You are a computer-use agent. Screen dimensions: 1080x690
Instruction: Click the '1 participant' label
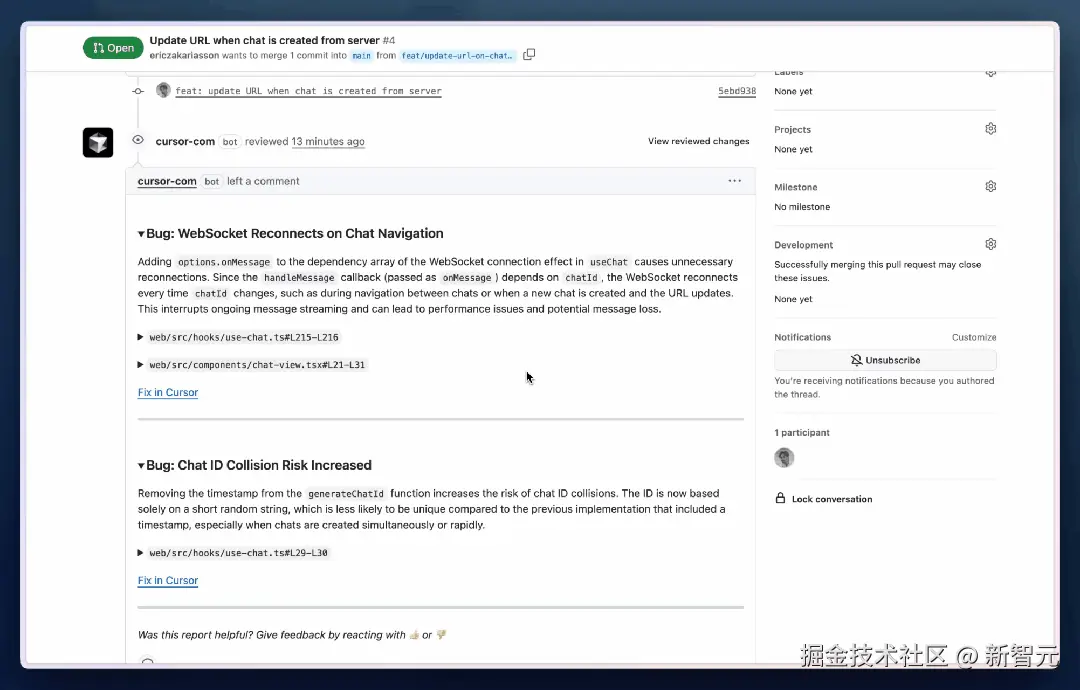[x=802, y=432]
